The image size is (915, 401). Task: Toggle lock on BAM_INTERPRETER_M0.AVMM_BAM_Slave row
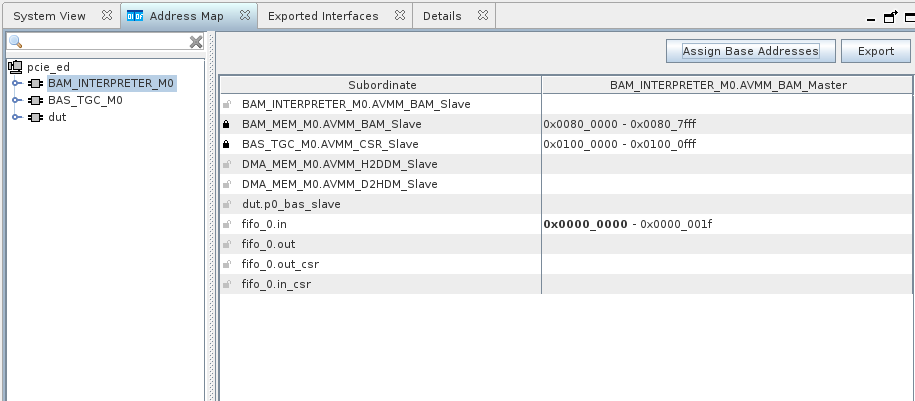tap(226, 104)
